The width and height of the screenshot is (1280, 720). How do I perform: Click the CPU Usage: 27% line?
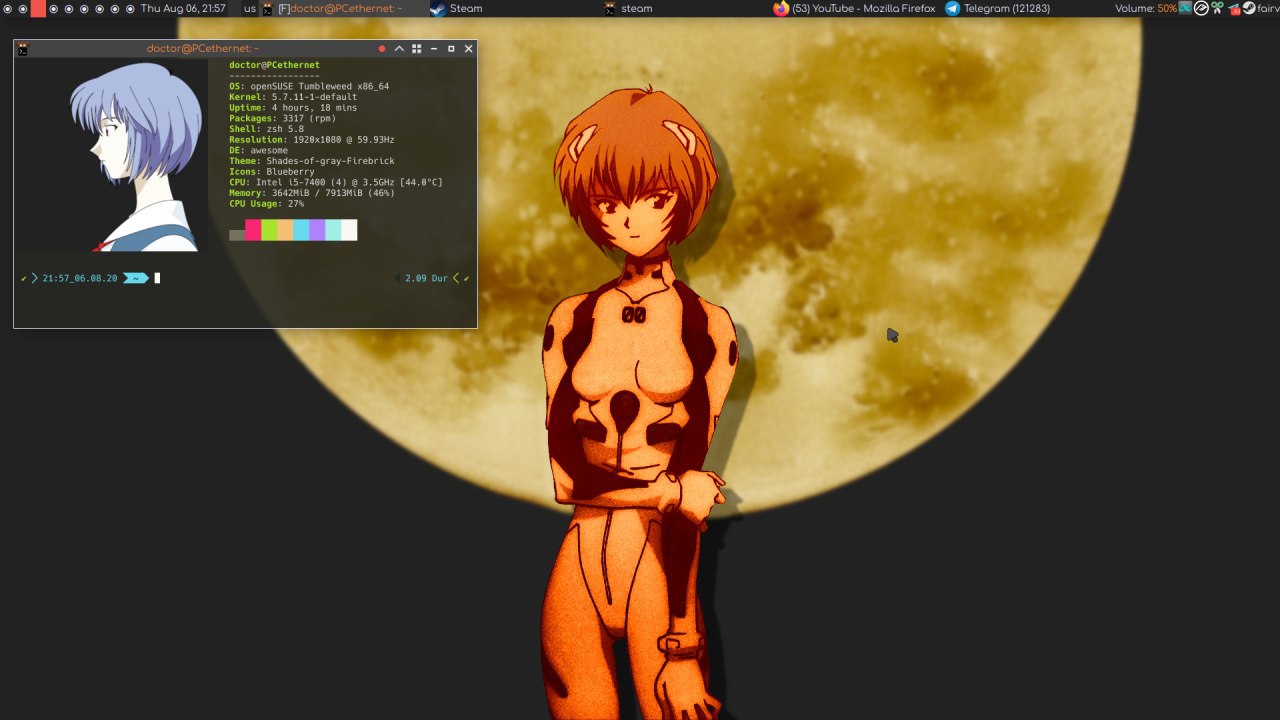(x=266, y=204)
